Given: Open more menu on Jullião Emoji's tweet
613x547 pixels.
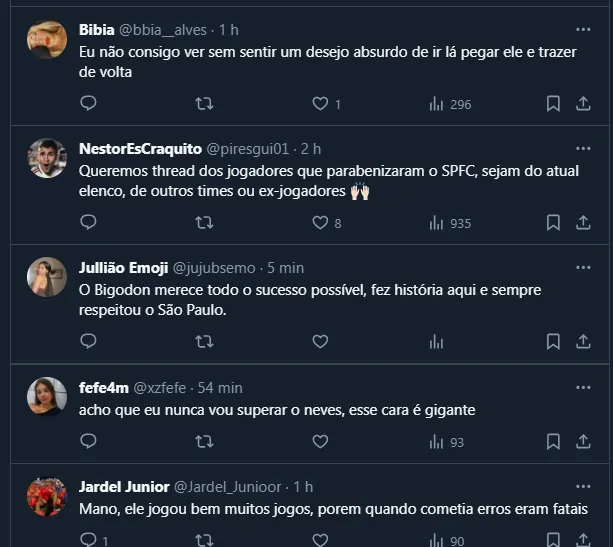Looking at the screenshot, I should coord(583,267).
